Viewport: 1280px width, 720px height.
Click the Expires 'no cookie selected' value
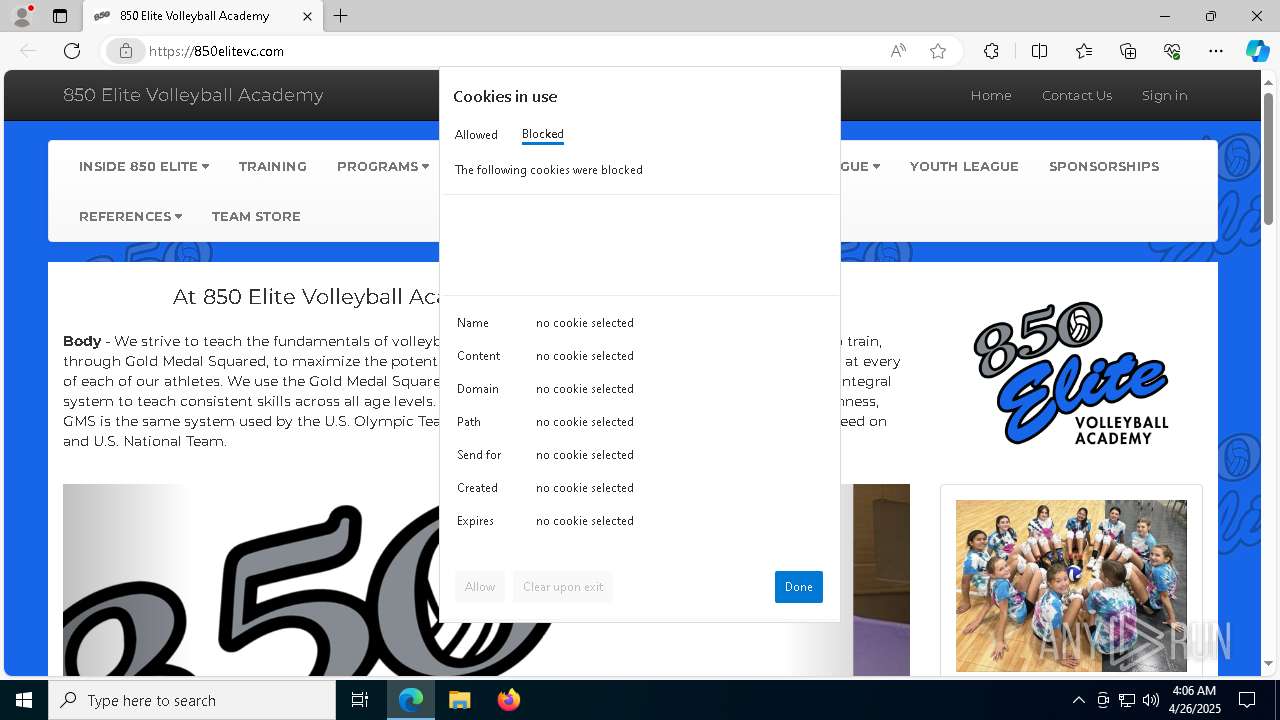(x=585, y=521)
